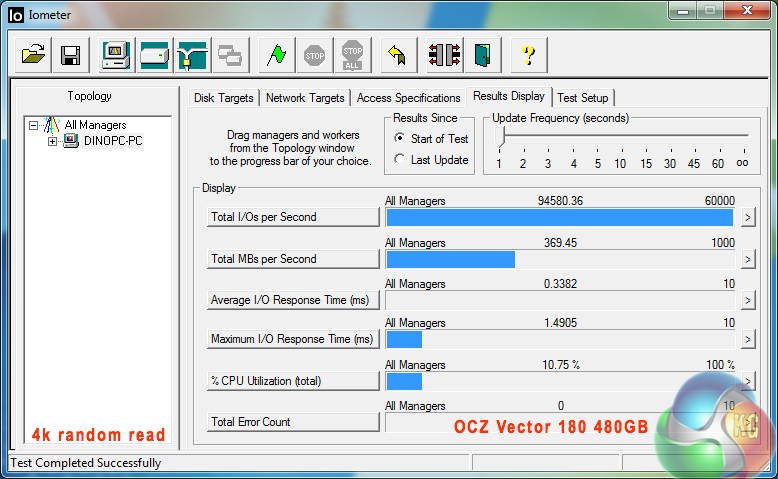Click the Total MBs per Second progress bar
778x479 pixels.
coord(560,260)
